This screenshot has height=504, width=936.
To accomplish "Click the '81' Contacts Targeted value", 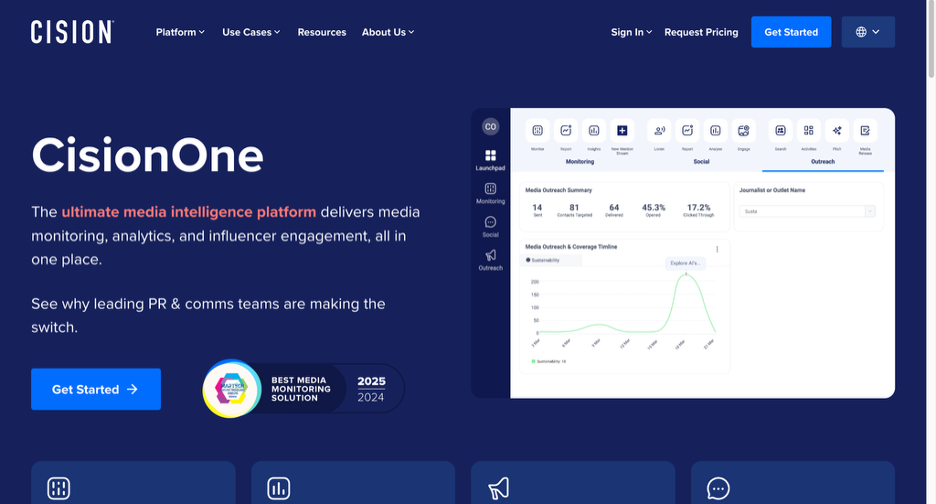I will pos(574,207).
